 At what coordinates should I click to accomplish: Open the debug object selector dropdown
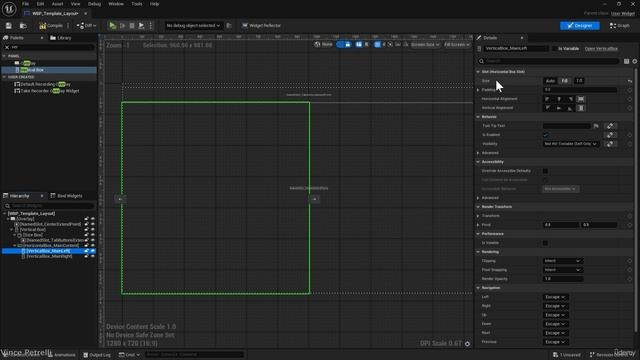tap(193, 26)
